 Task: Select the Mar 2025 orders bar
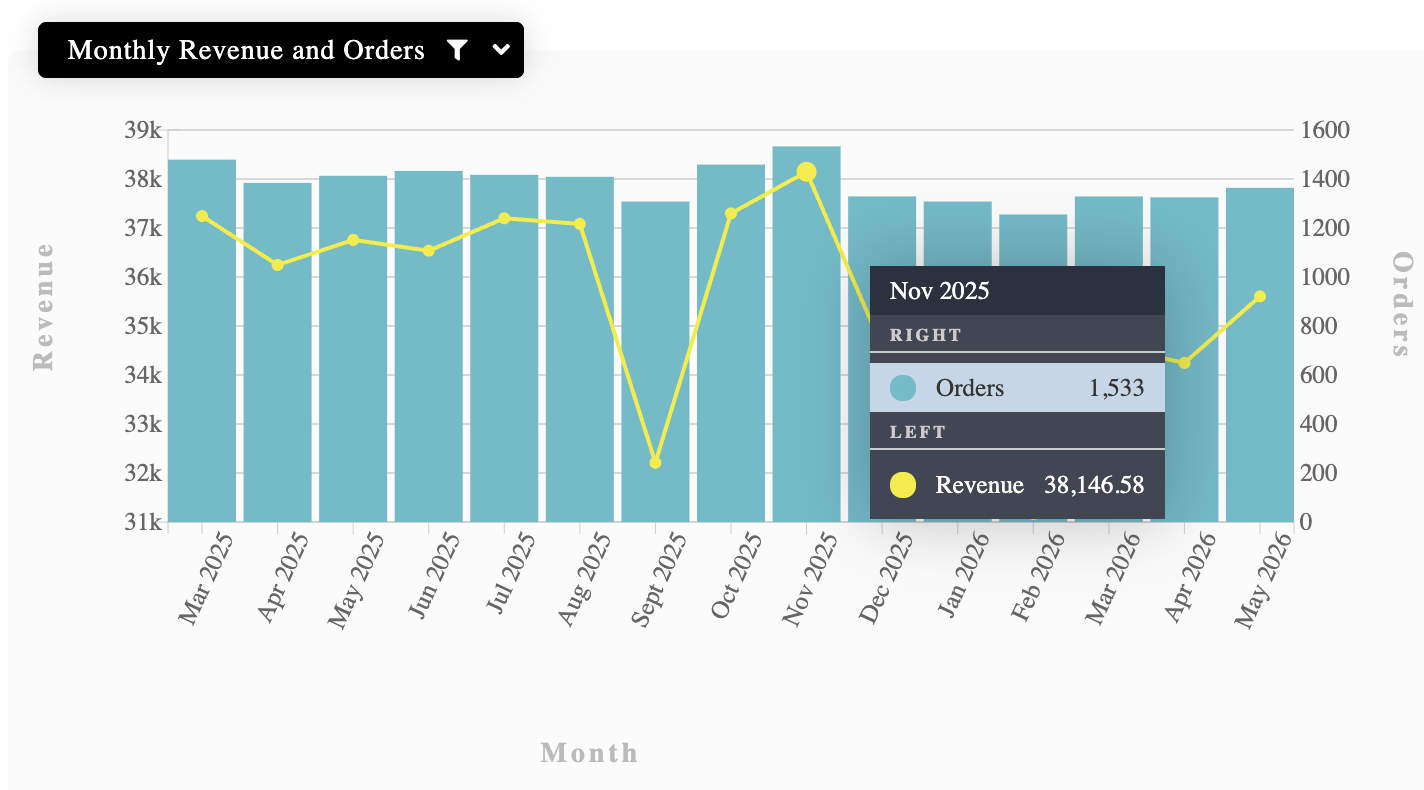[x=202, y=341]
